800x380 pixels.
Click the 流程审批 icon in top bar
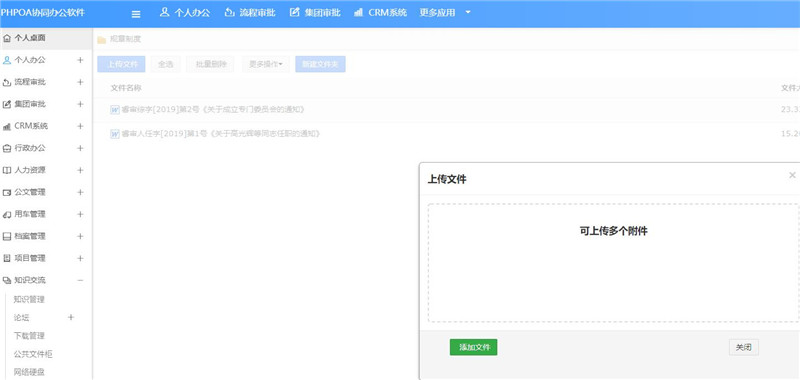click(x=230, y=12)
